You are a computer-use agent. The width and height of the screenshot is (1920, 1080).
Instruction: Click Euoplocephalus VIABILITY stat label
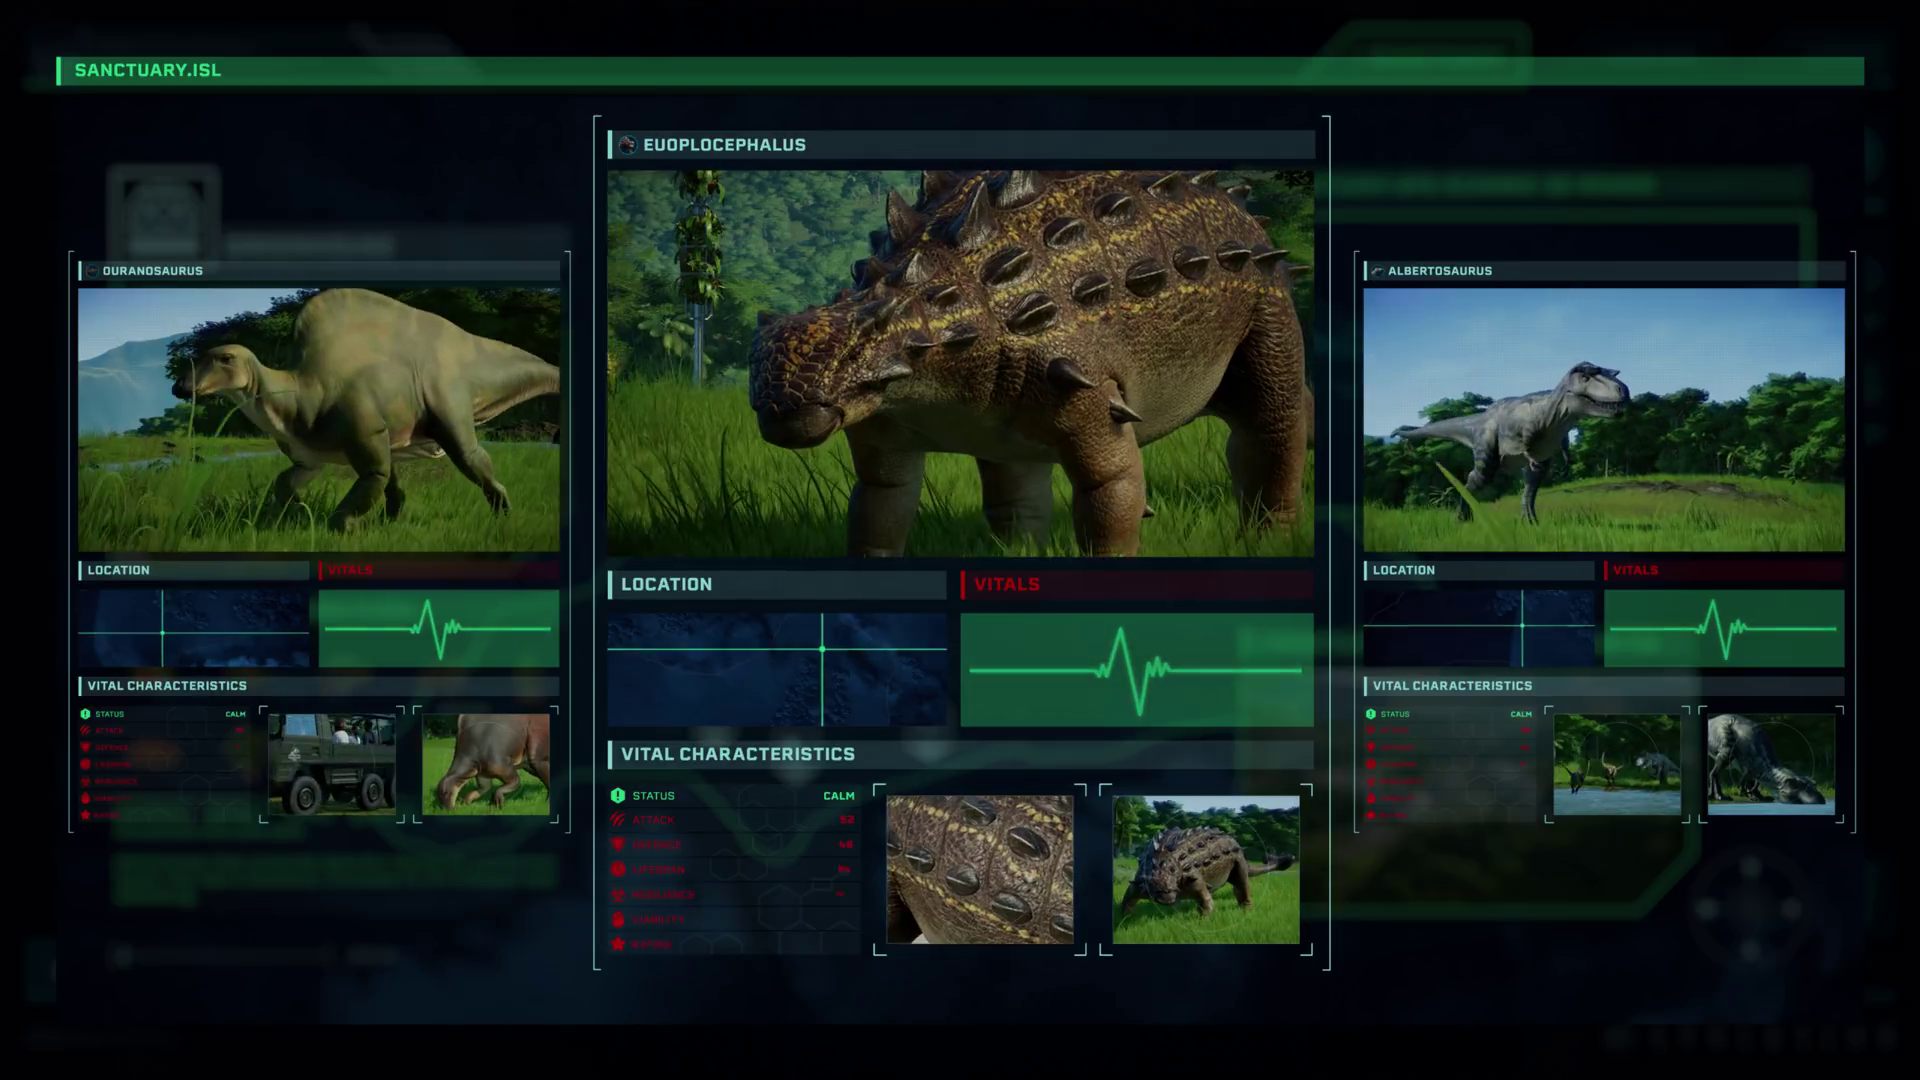658,919
